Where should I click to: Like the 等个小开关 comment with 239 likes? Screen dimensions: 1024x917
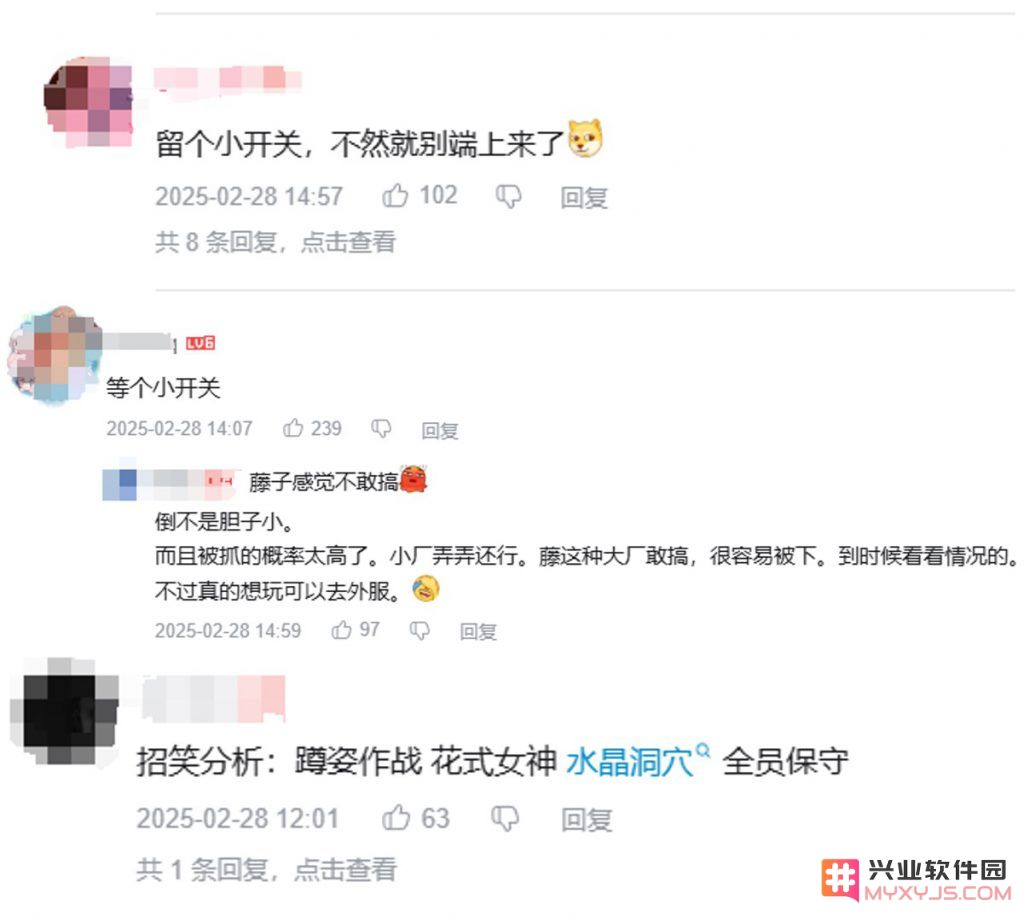293,428
